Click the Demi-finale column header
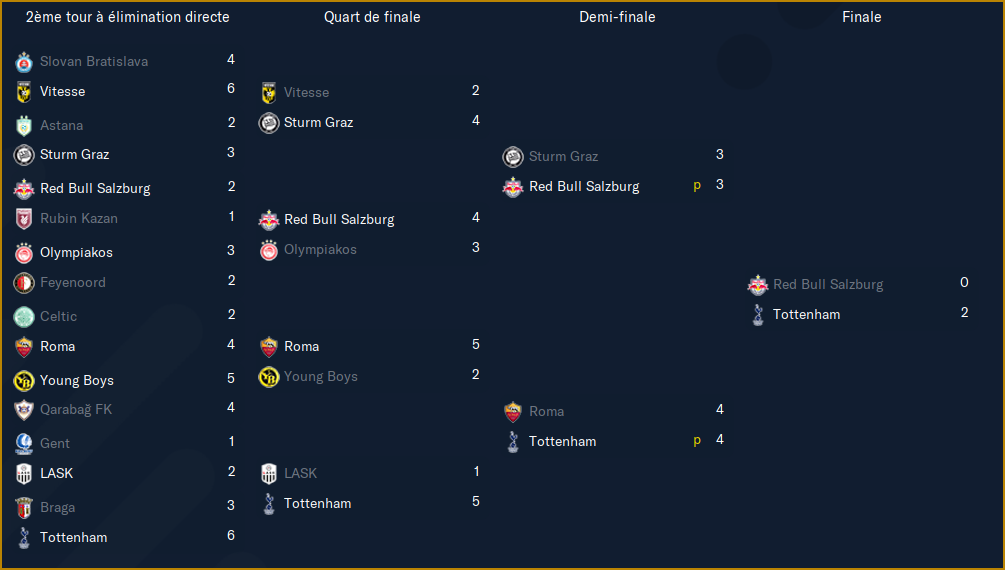Screen dimensions: 1005x570 click(617, 17)
